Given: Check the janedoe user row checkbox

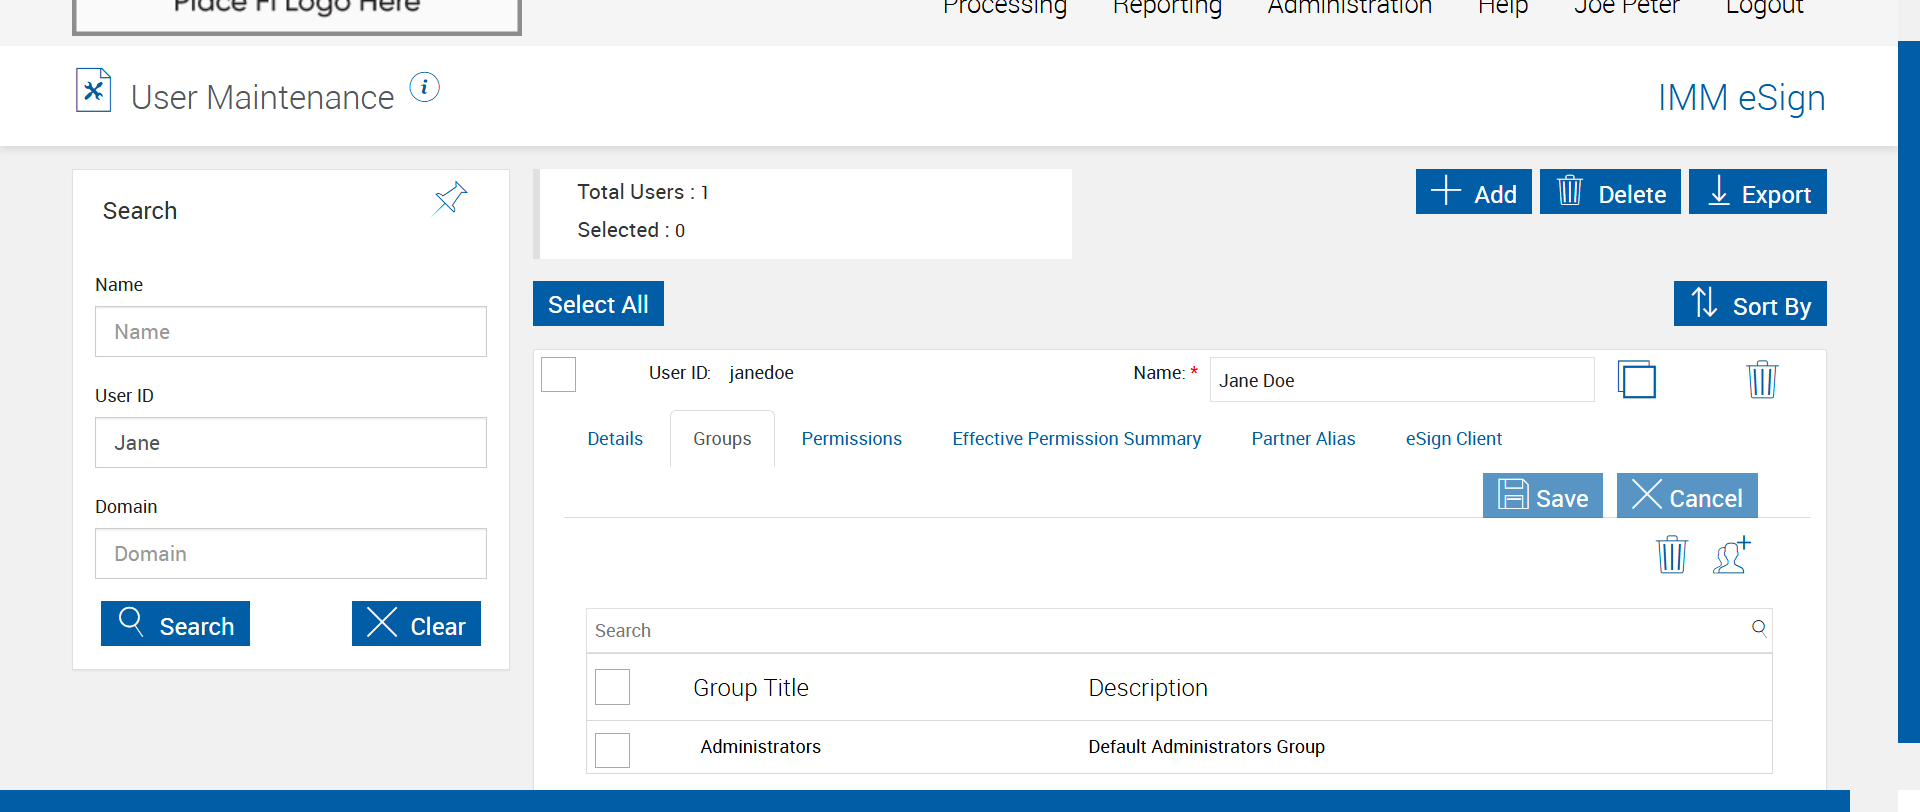Looking at the screenshot, I should 558,374.
